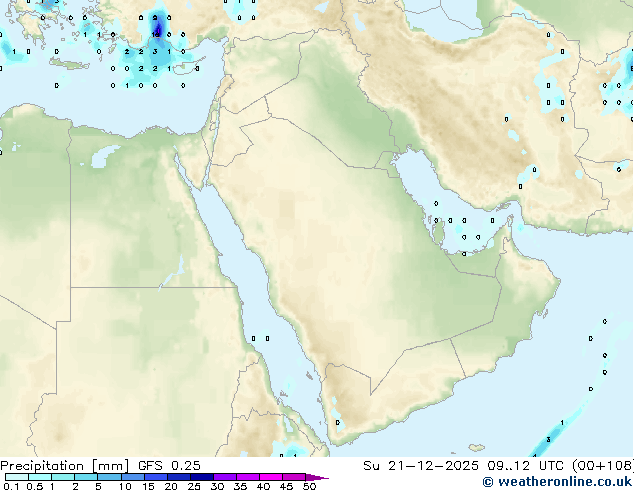Click the 25–30 mm navy legend swatch
This screenshot has height=490, width=634.
pyautogui.click(x=201, y=477)
